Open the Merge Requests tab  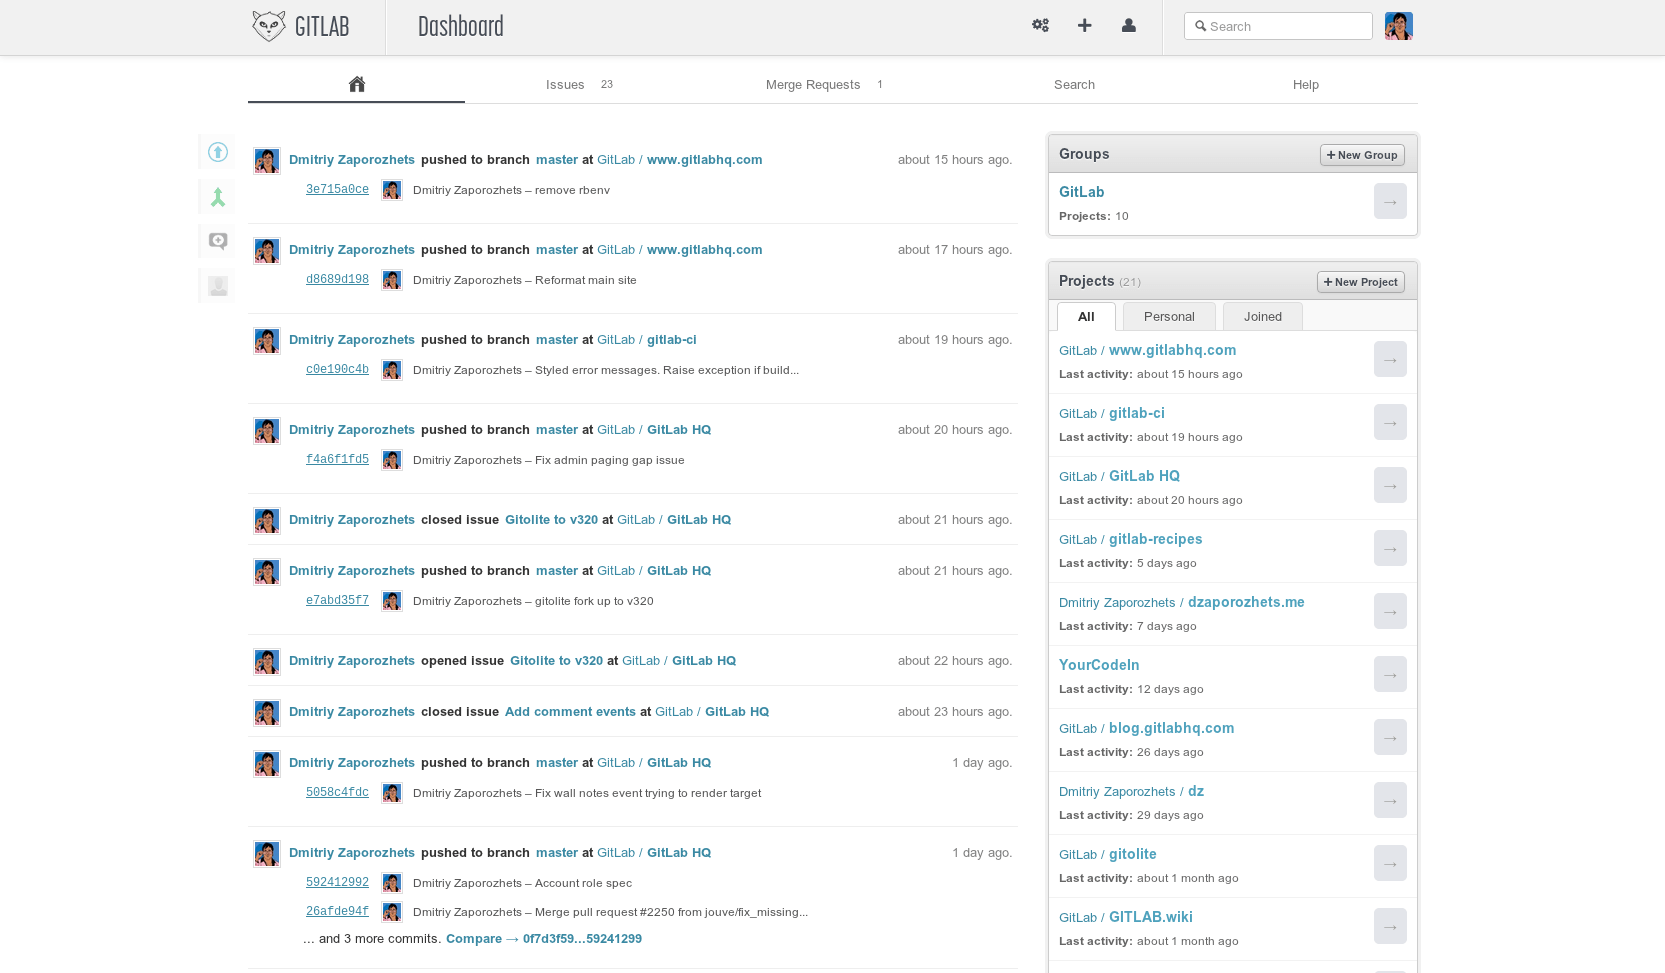813,85
